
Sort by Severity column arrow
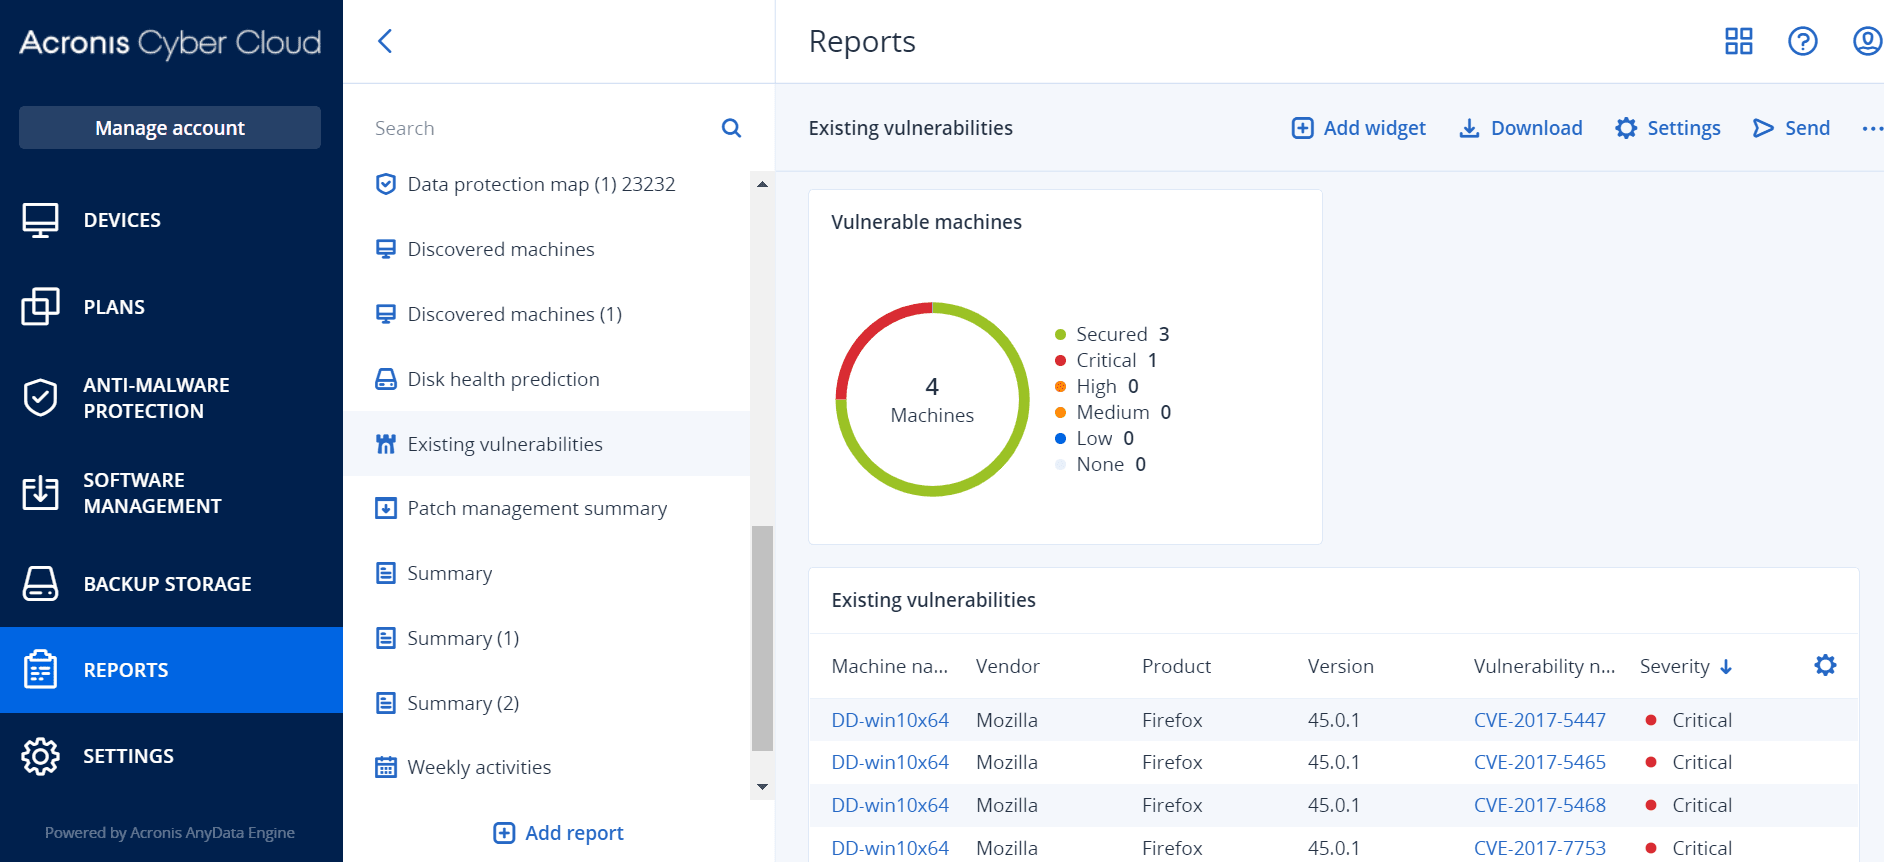(x=1726, y=667)
